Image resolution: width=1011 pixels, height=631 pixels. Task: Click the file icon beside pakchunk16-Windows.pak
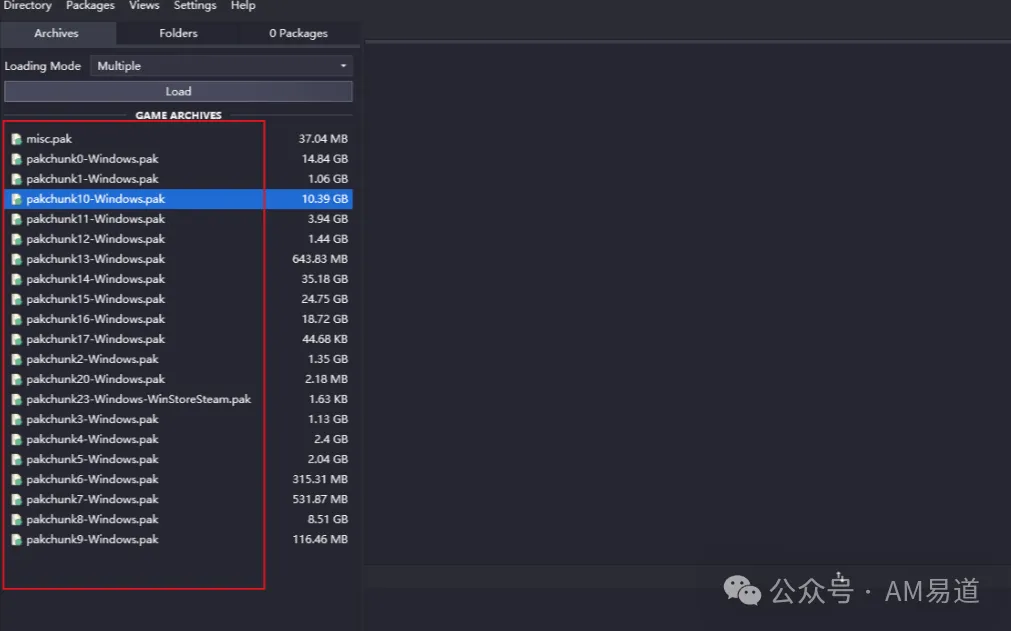[x=17, y=319]
